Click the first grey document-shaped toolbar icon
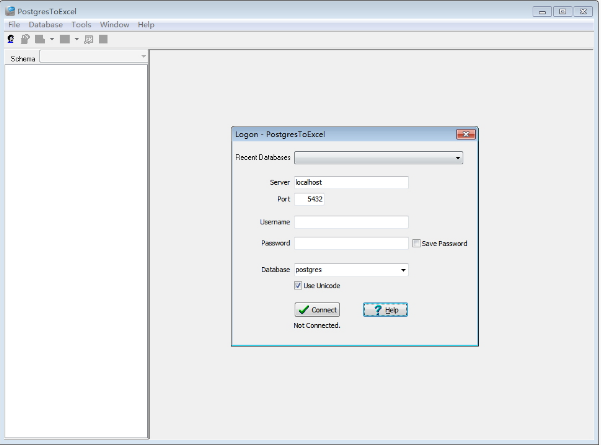 pyautogui.click(x=40, y=39)
